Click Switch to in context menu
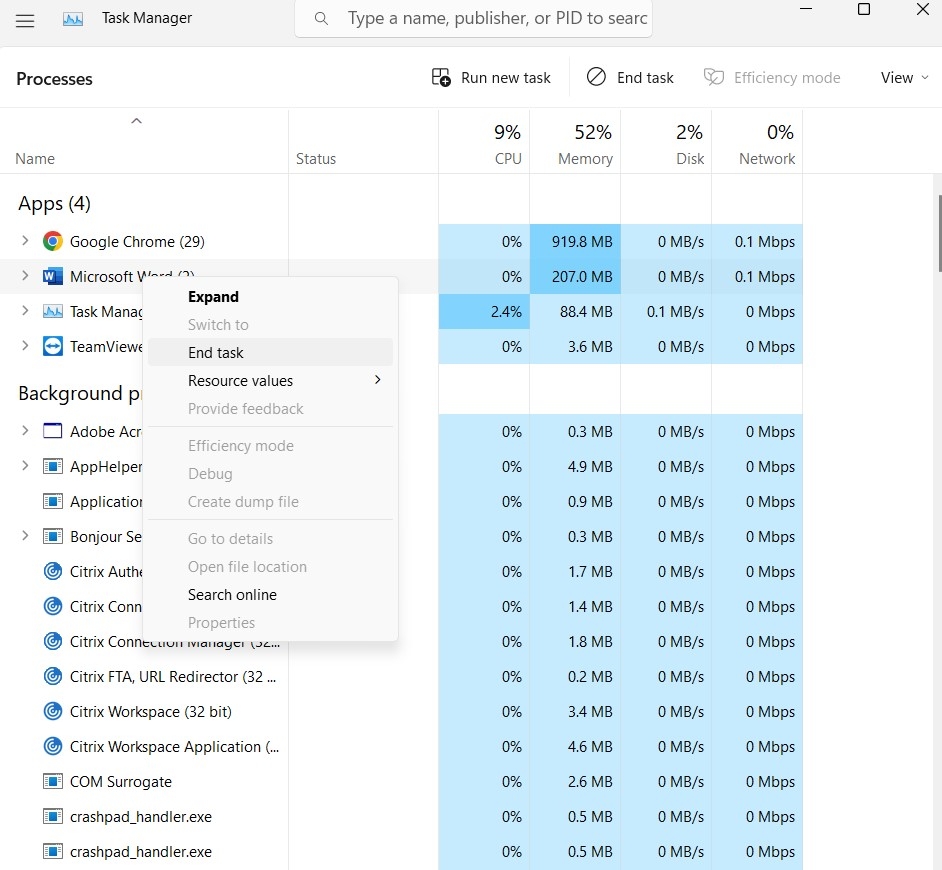 270,324
